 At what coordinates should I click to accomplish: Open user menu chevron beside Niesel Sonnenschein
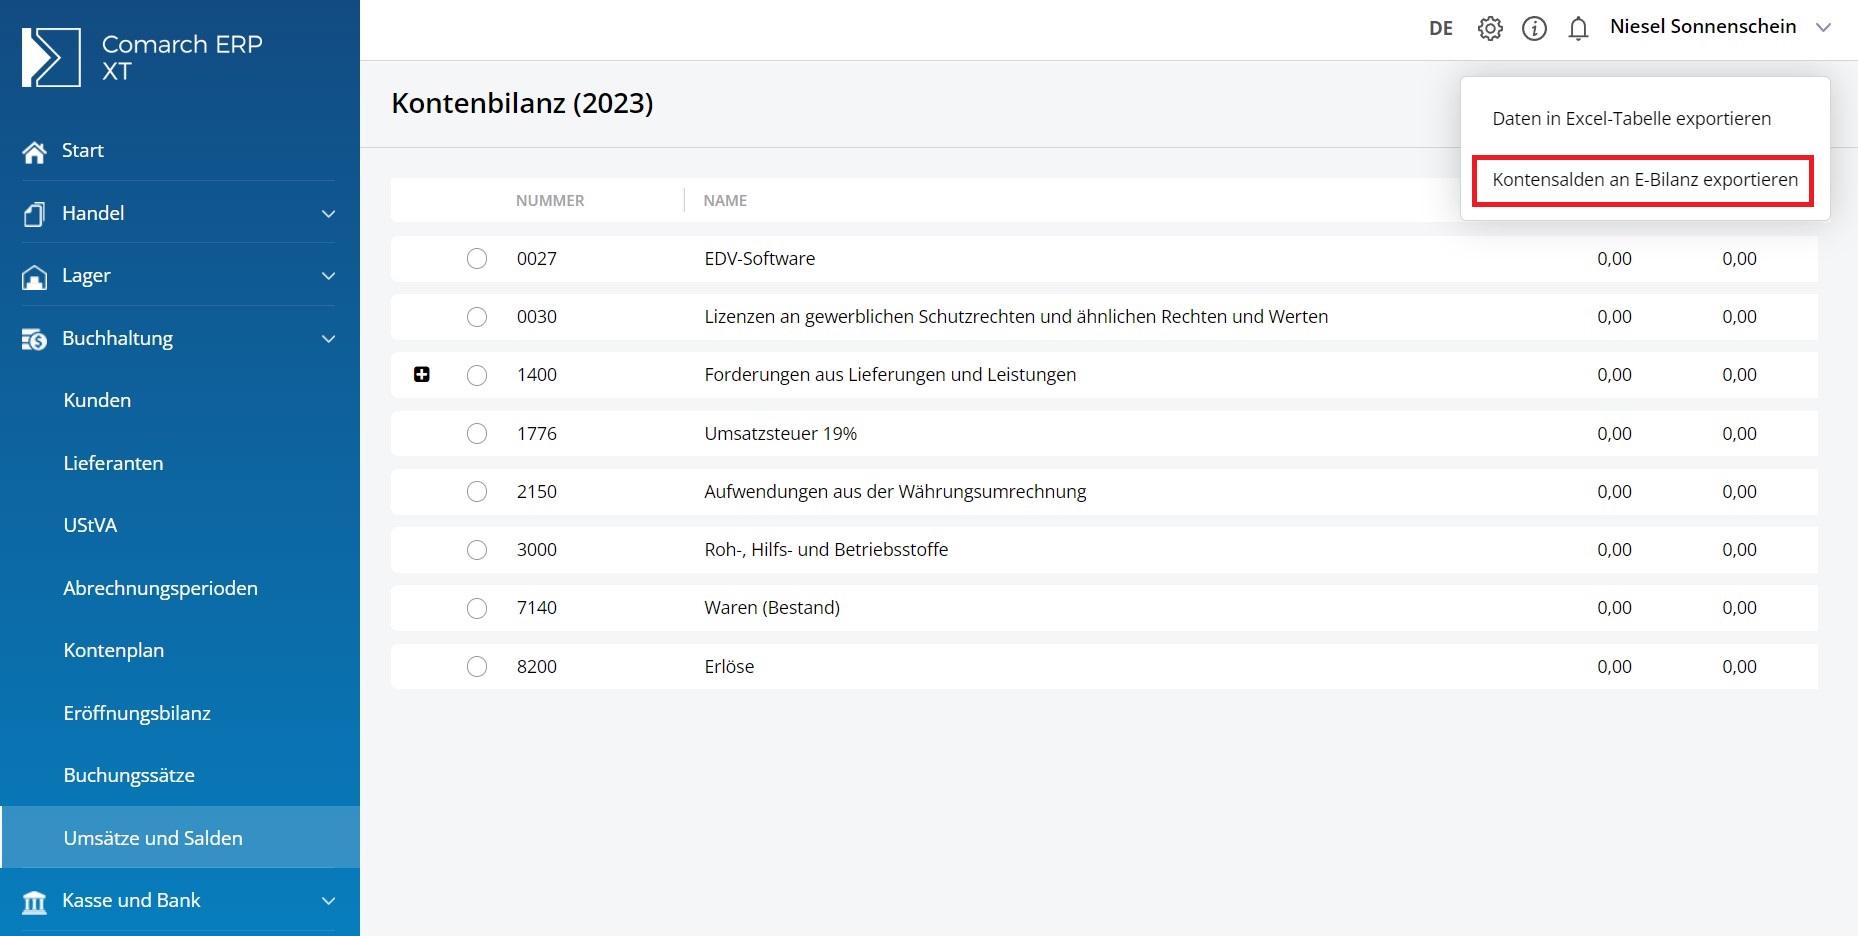click(x=1823, y=28)
